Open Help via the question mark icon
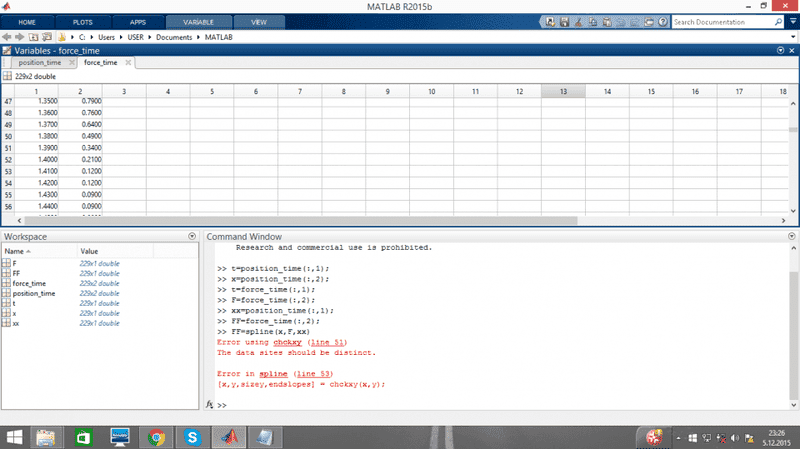Image resolution: width=800 pixels, height=449 pixels. (x=663, y=22)
